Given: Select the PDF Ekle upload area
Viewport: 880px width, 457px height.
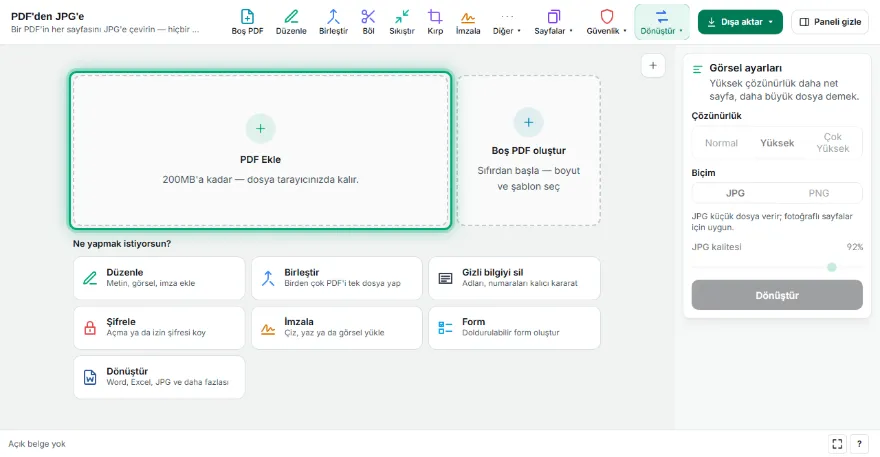Looking at the screenshot, I should [260, 150].
